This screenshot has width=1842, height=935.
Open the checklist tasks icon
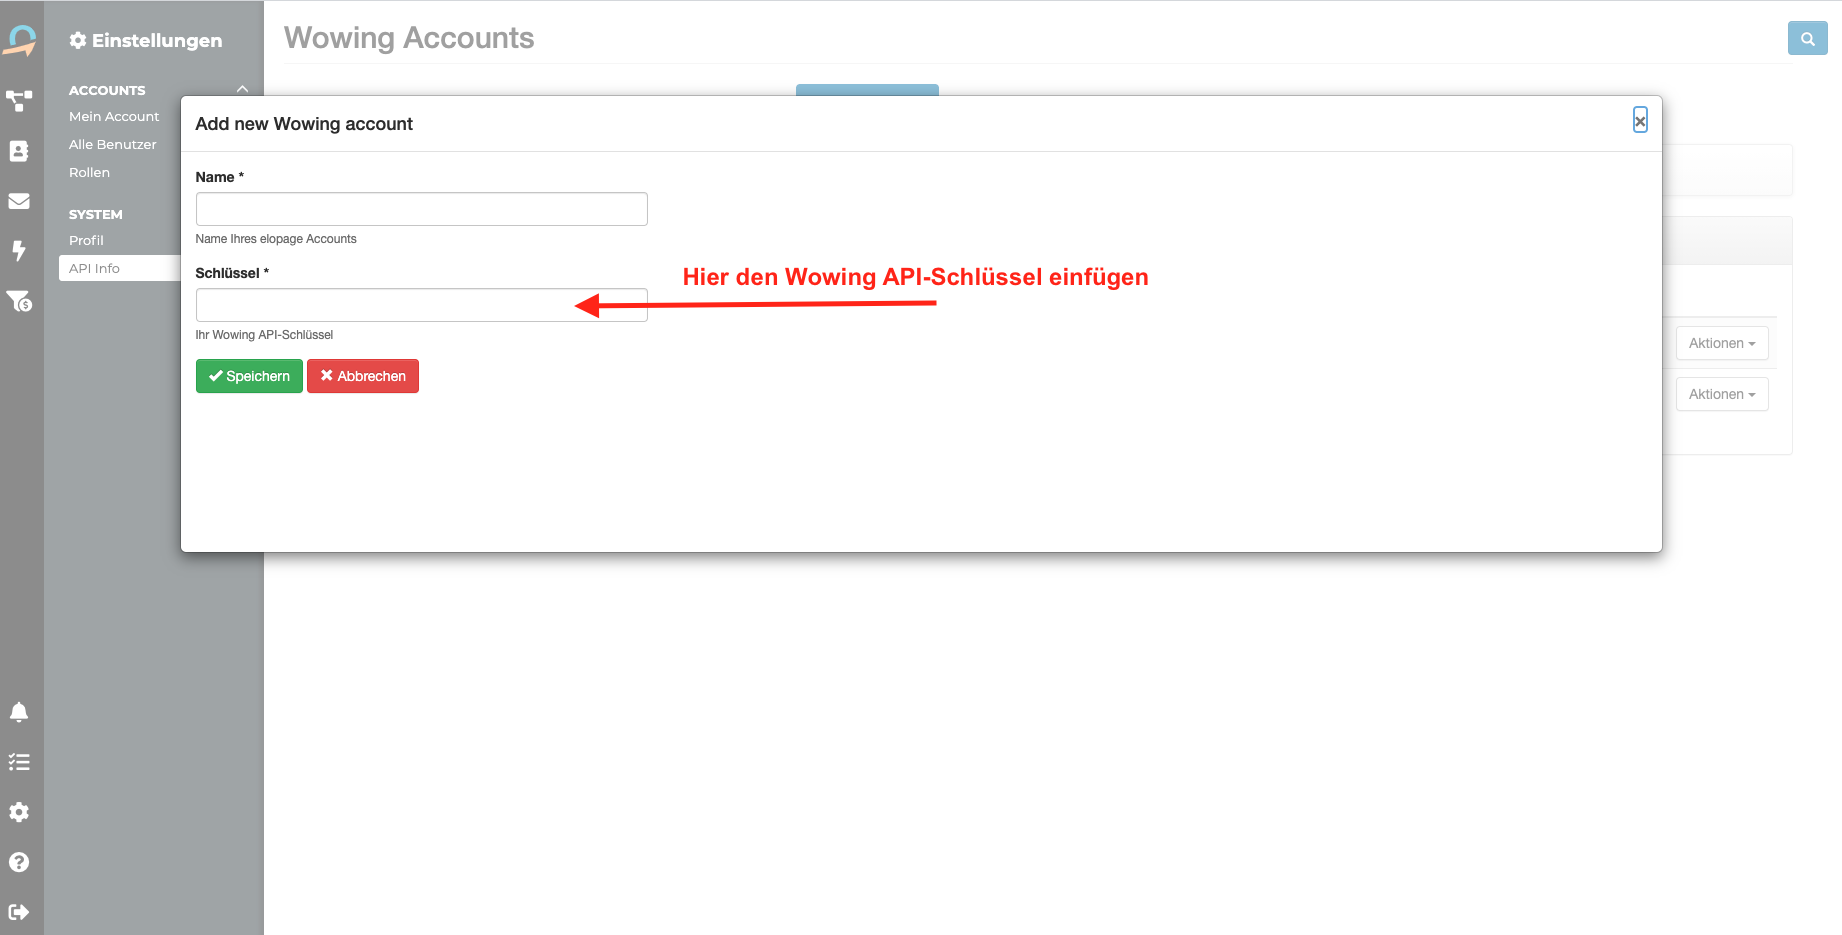(x=19, y=762)
